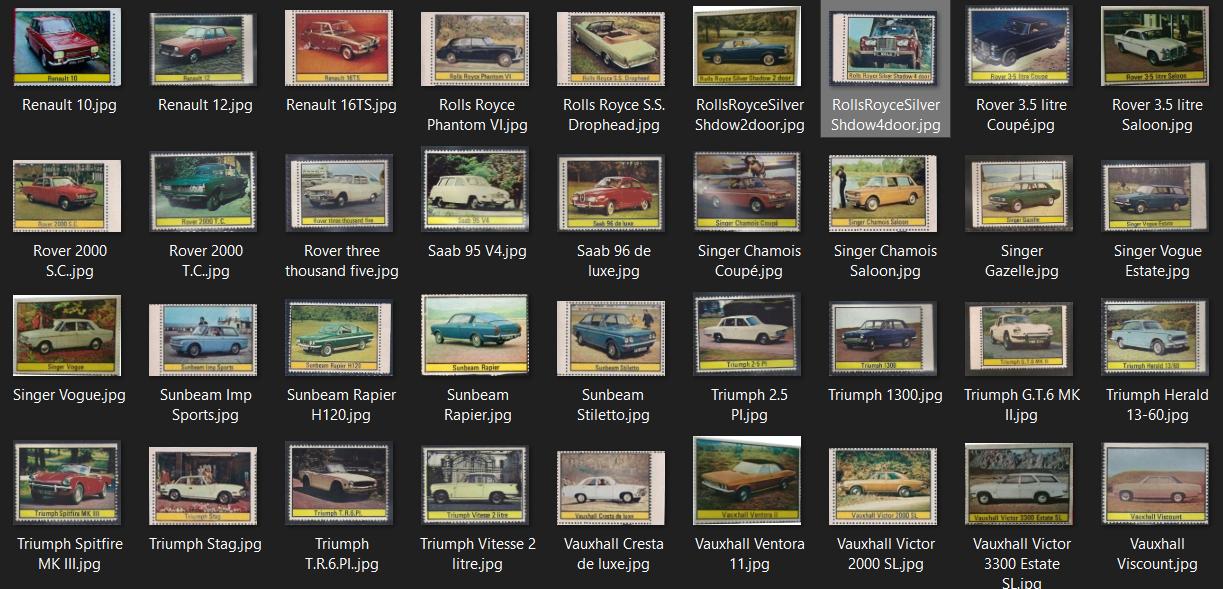
Task: Select the Triumph Stag.jpg thumbnail
Action: pyautogui.click(x=203, y=486)
